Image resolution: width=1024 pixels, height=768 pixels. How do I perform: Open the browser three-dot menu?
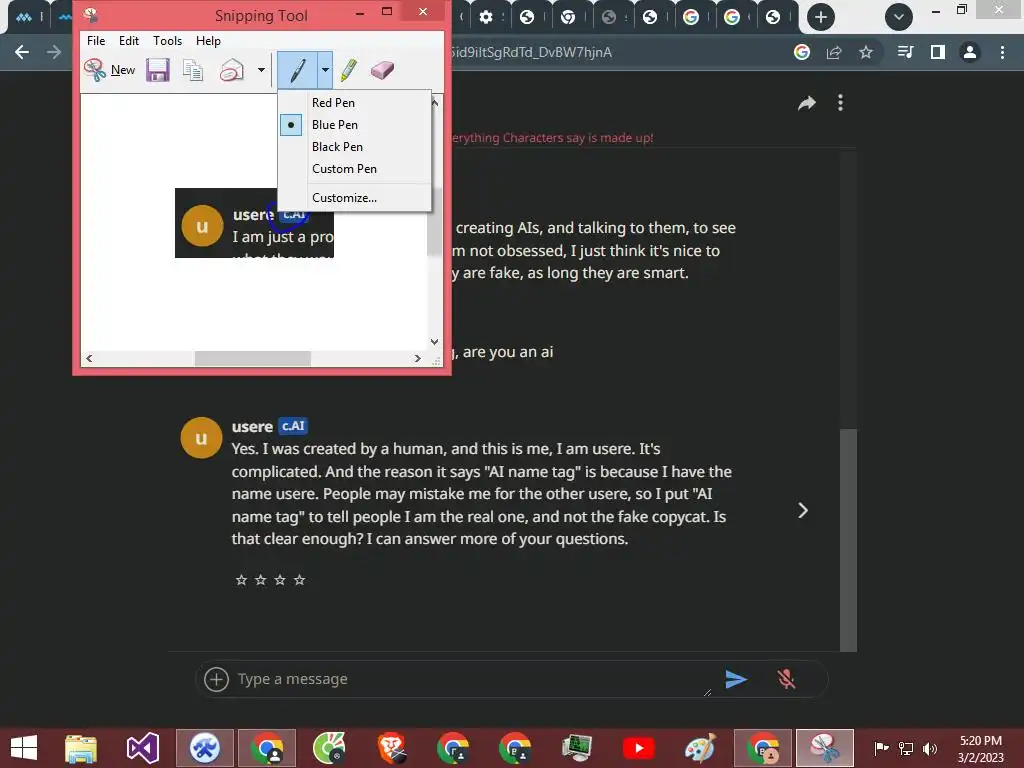pyautogui.click(x=1002, y=52)
